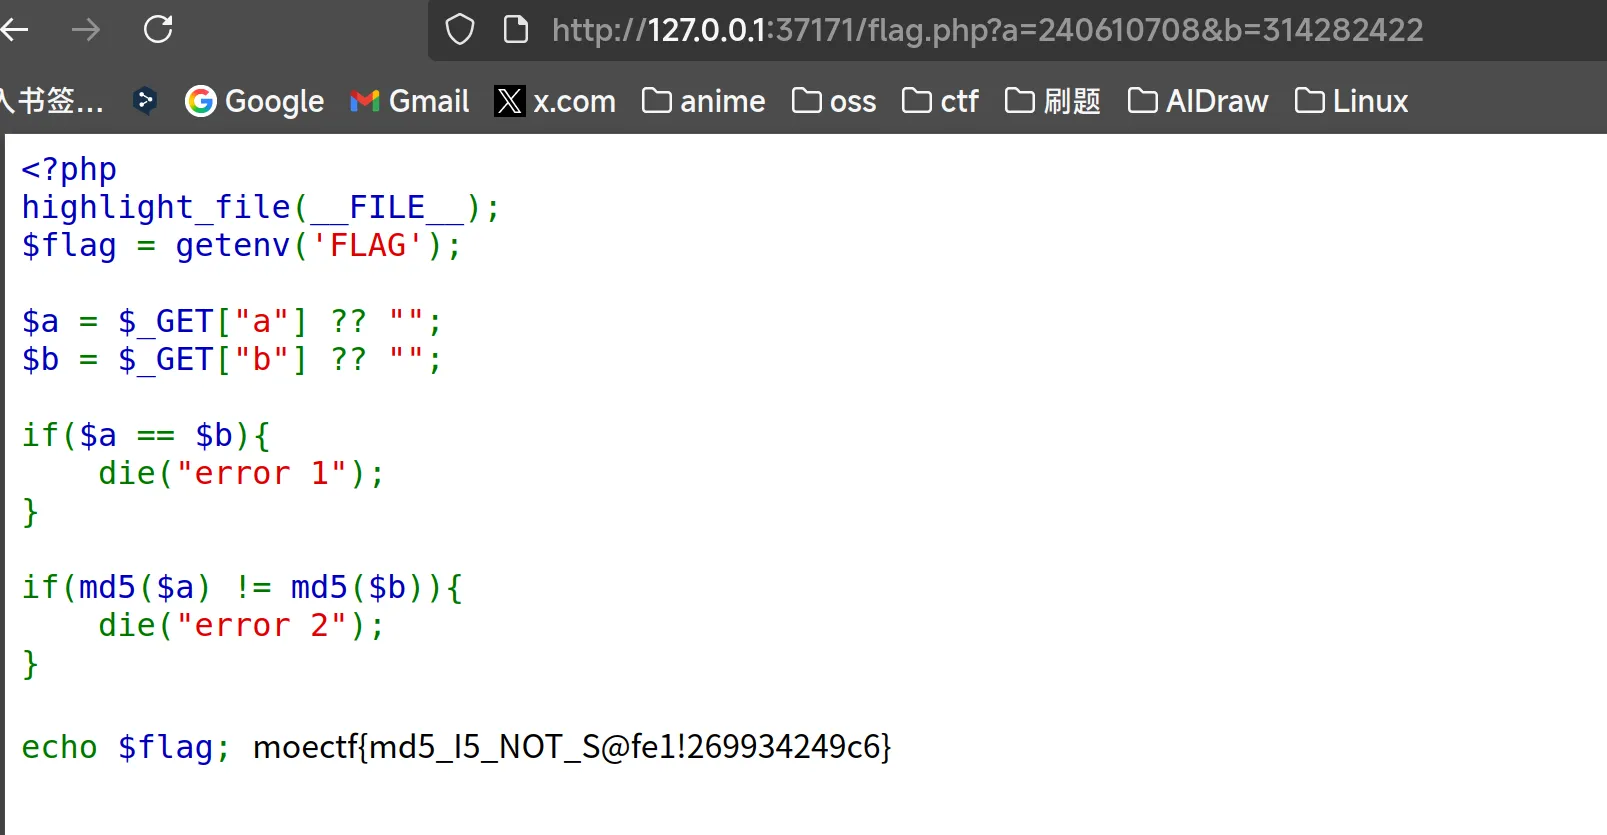Click the site information page icon
1607x835 pixels.
[515, 30]
